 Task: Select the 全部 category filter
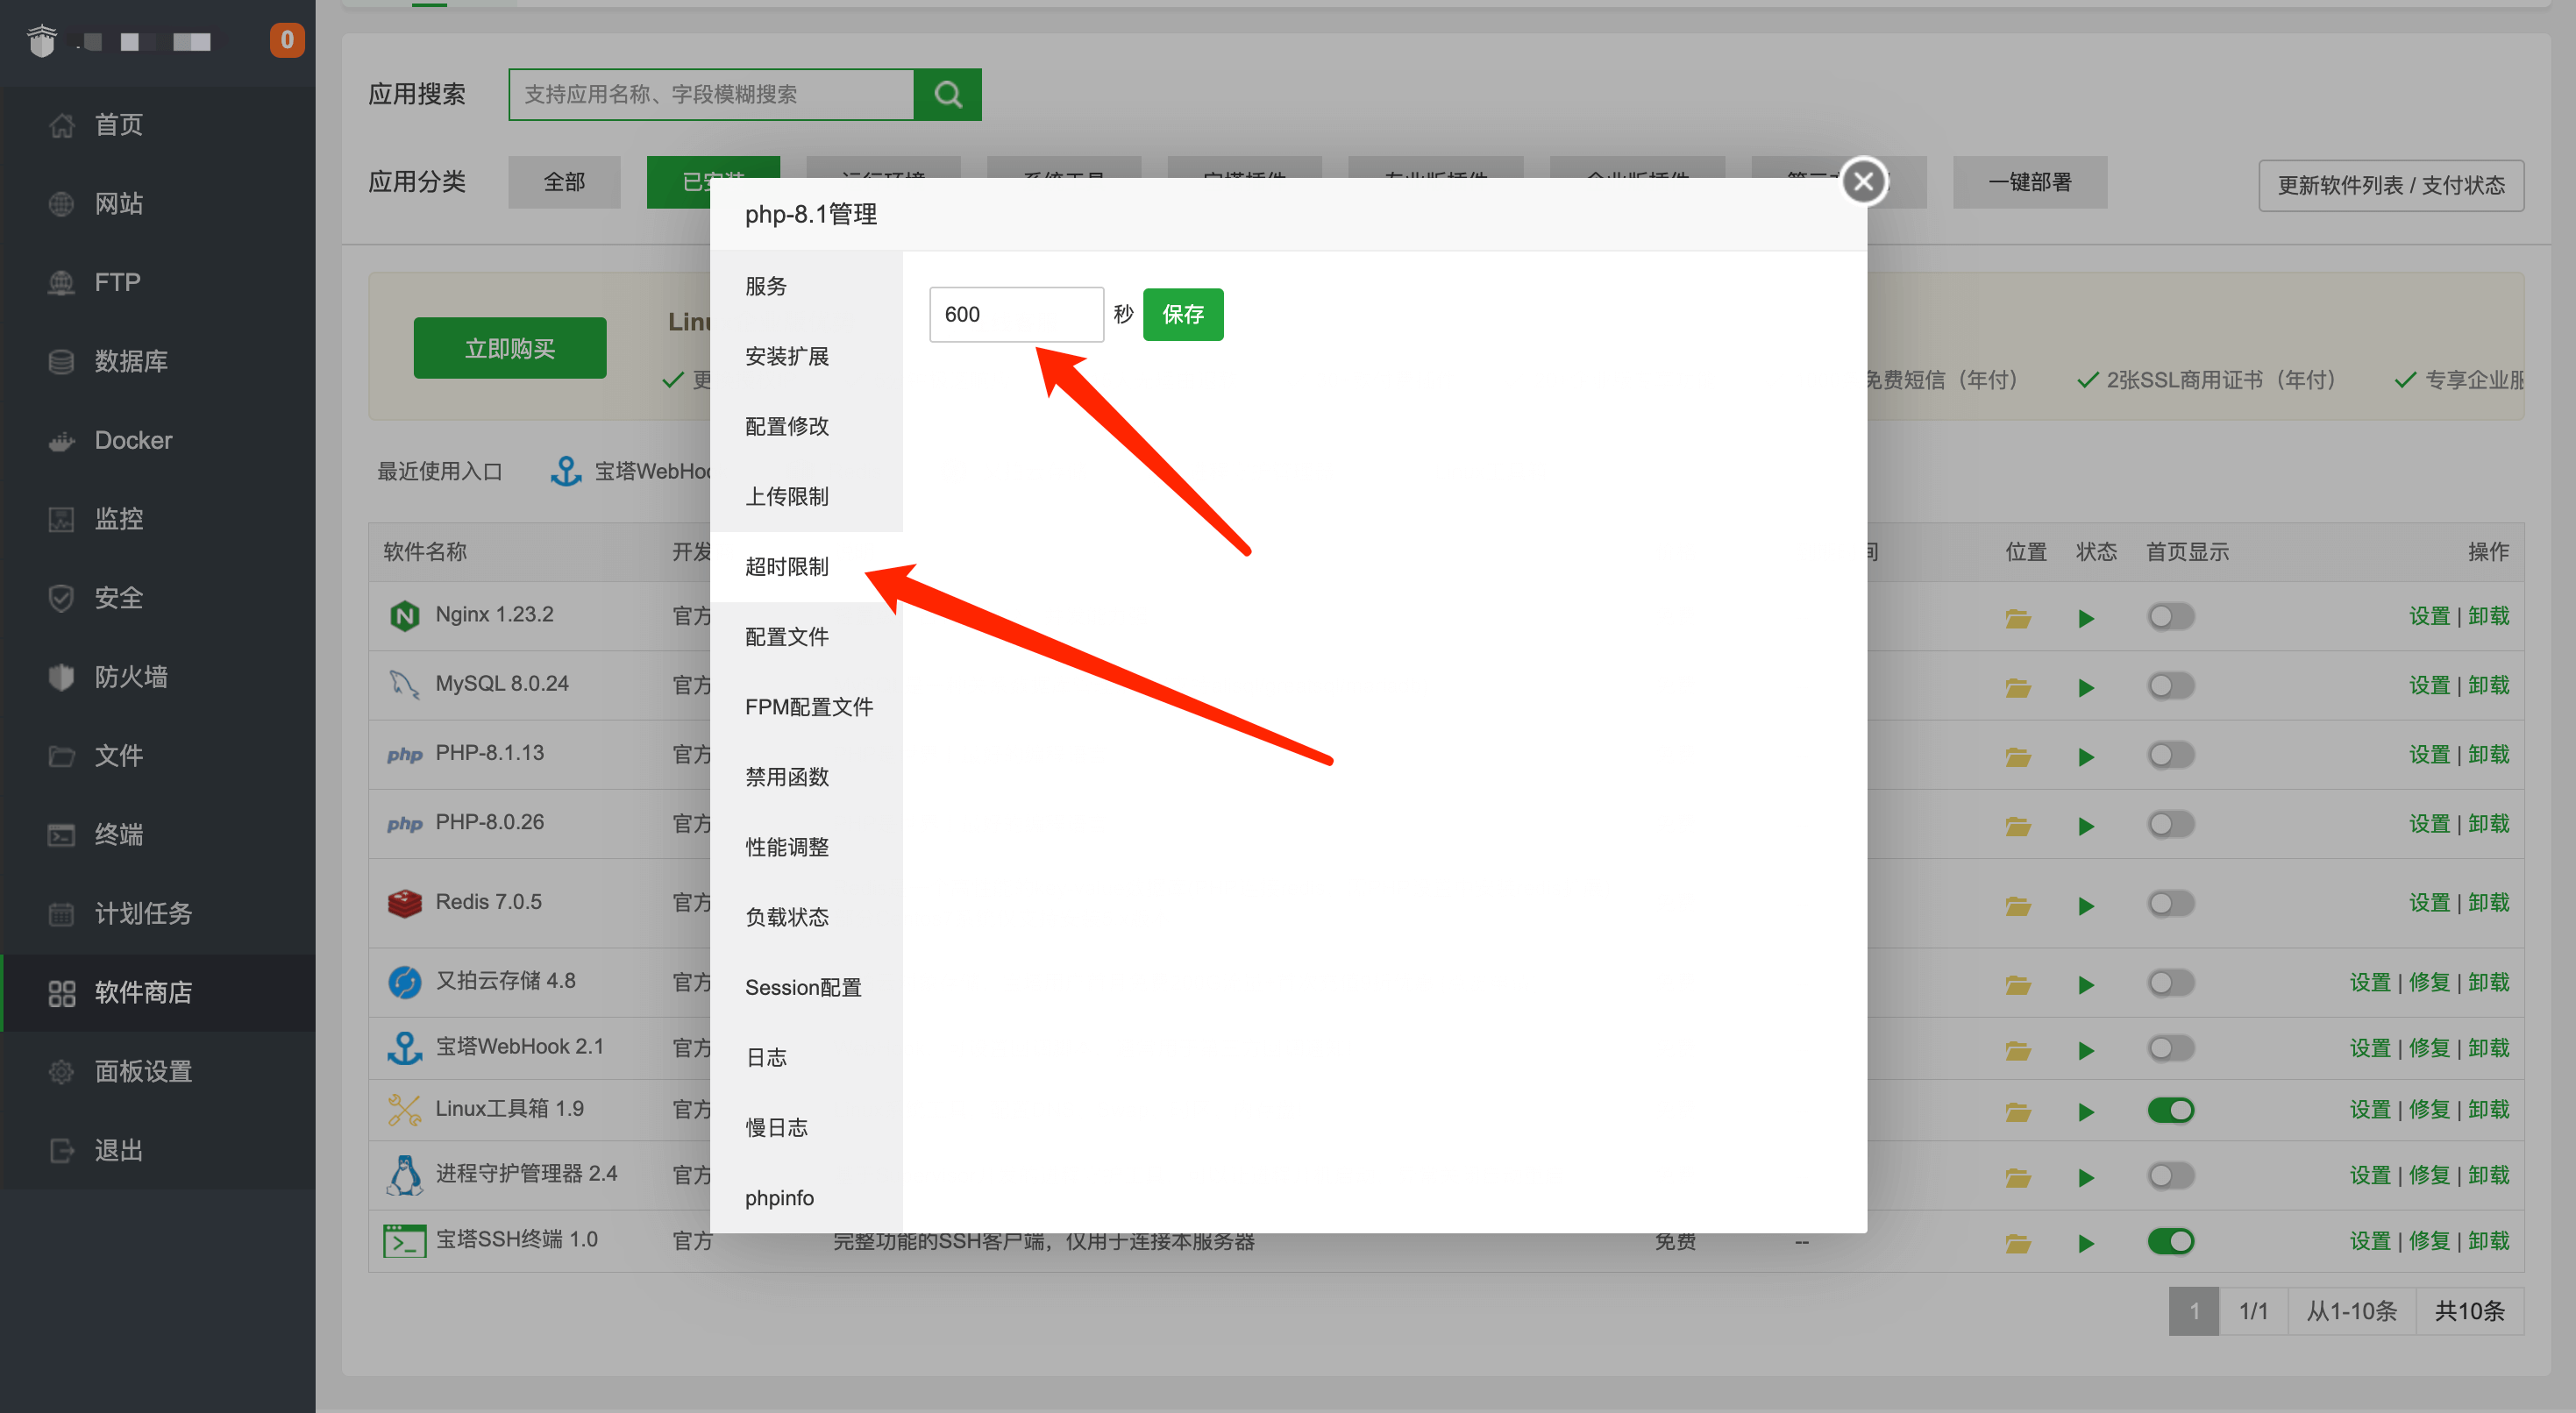564,182
